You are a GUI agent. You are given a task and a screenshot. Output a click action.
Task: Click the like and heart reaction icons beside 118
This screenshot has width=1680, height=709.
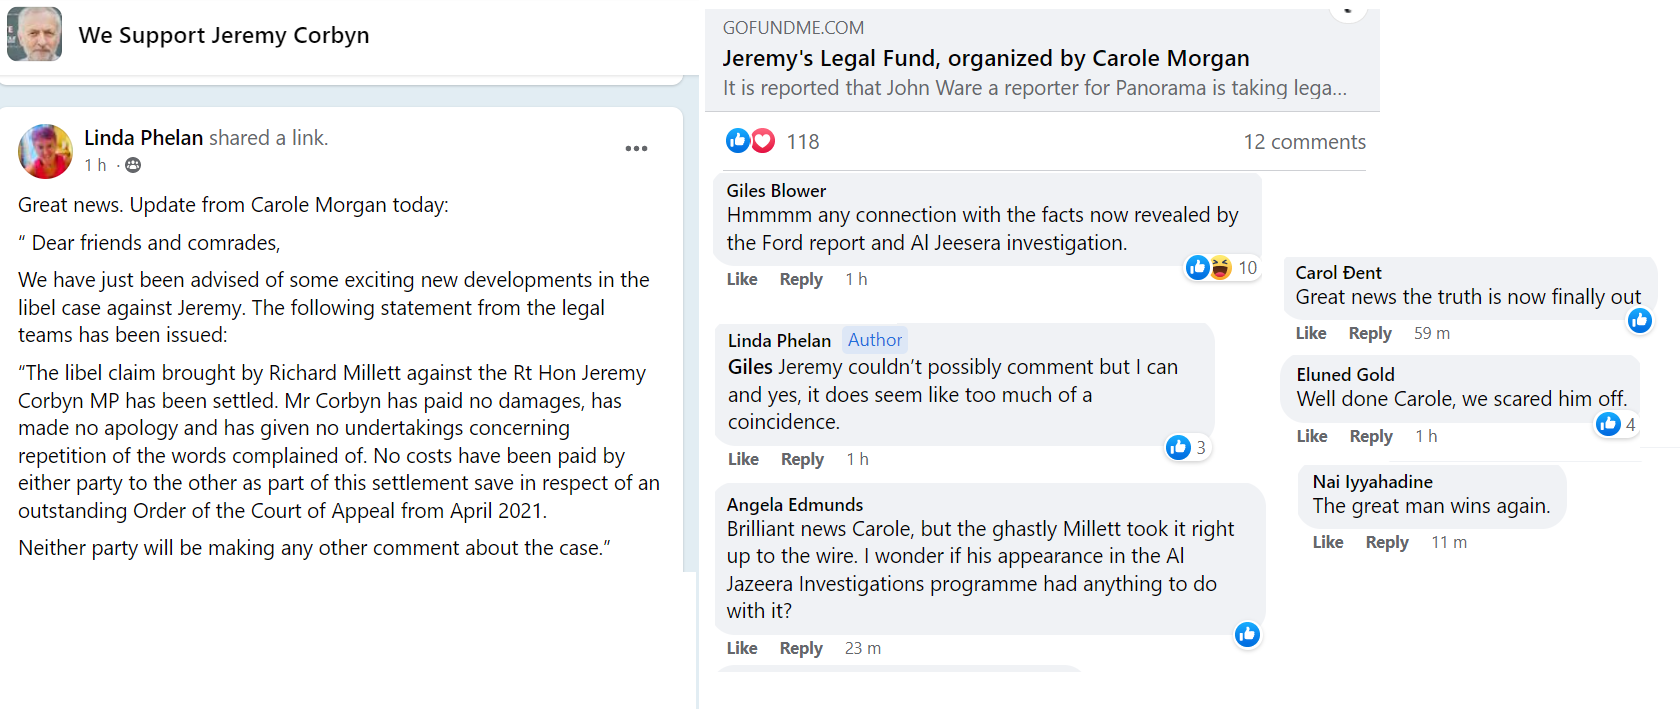pyautogui.click(x=750, y=141)
